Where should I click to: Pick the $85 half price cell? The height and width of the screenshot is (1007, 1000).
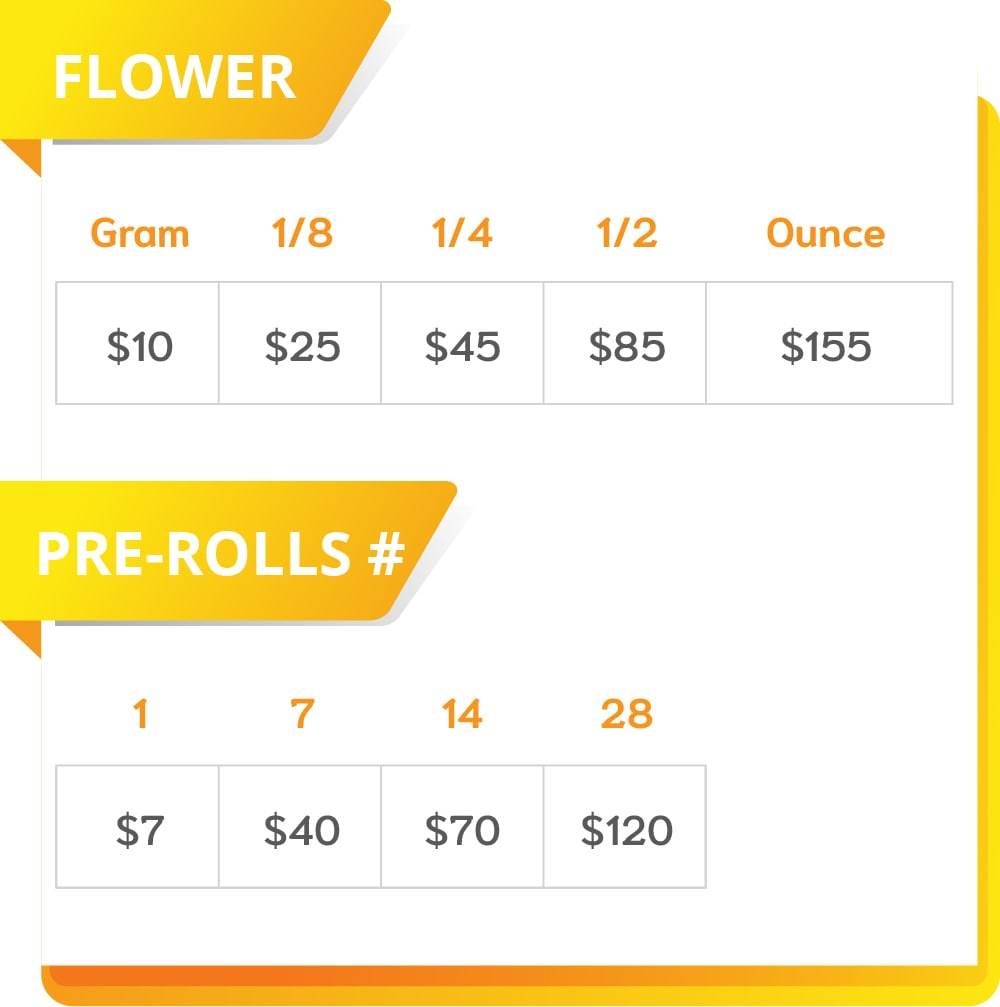(625, 343)
